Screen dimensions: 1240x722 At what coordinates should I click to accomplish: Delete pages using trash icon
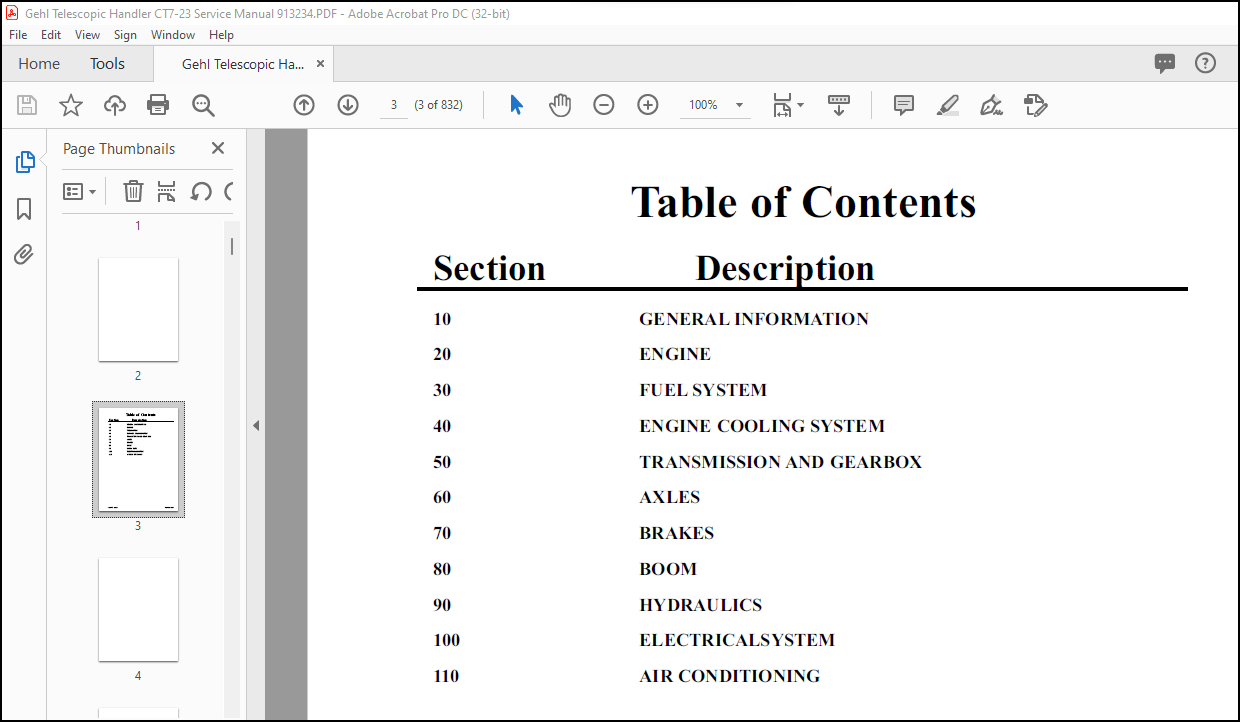pyautogui.click(x=133, y=191)
